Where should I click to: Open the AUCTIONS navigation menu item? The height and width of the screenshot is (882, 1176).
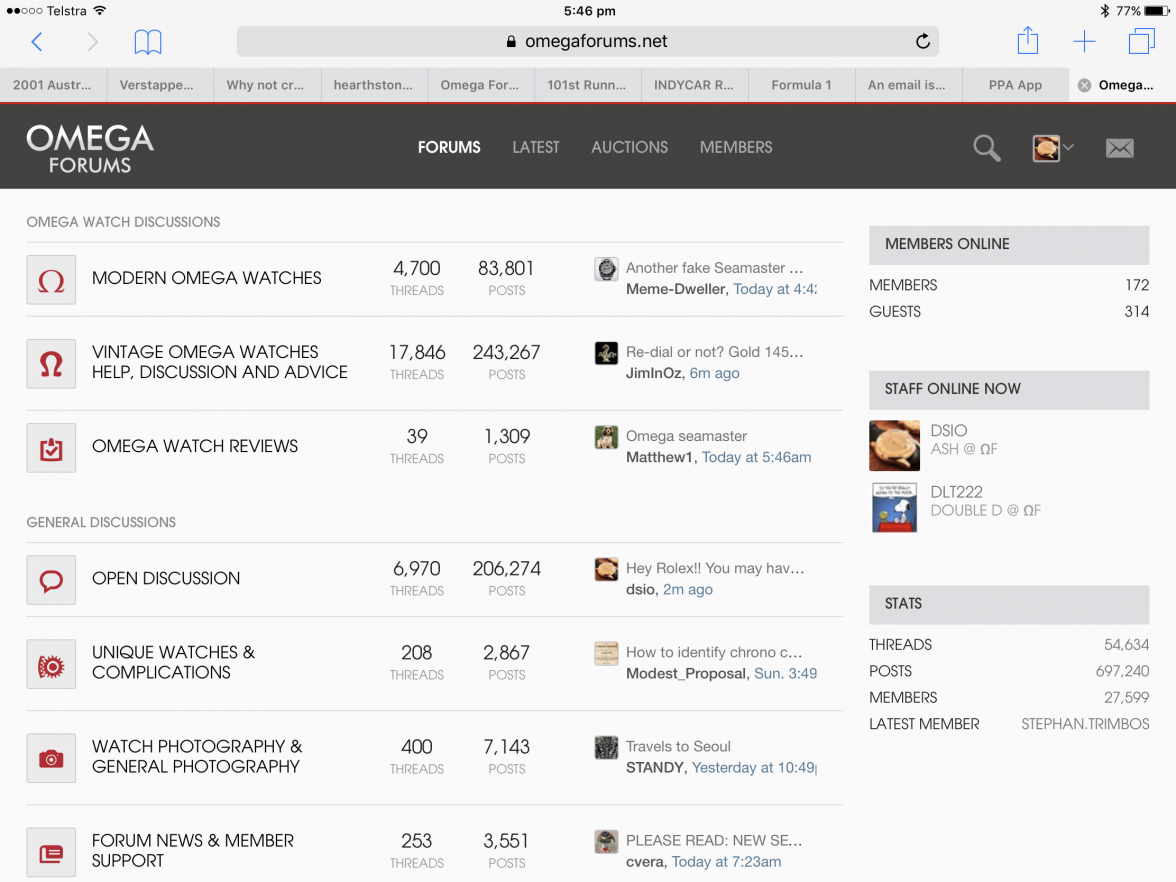[x=629, y=147]
